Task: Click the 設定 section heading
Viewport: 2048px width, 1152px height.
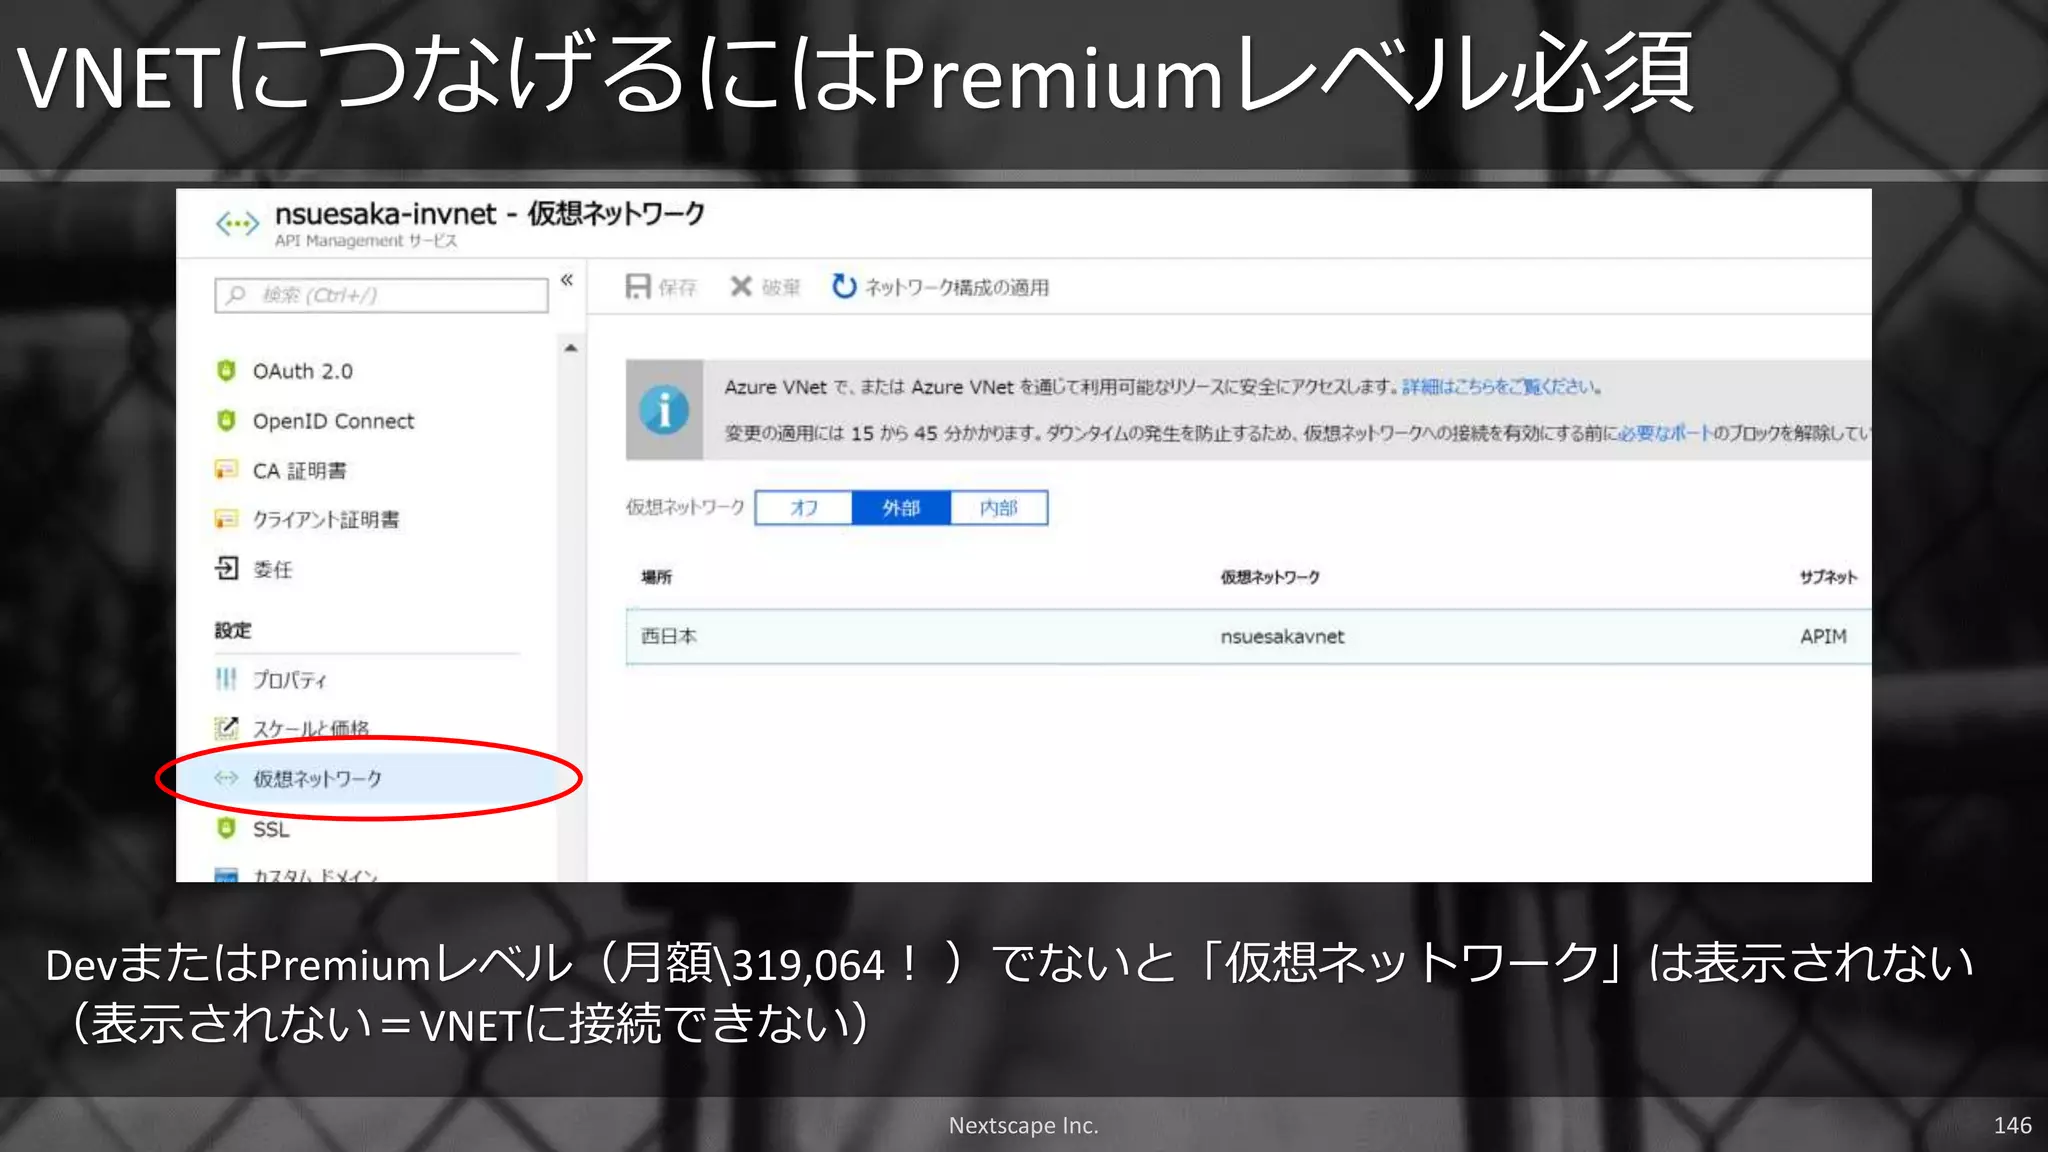Action: point(233,630)
